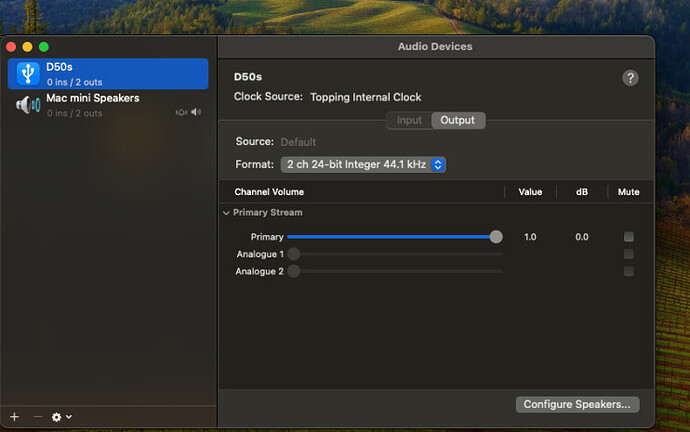This screenshot has height=432, width=690.
Task: Collapse the Primary Stream section
Action: tap(226, 213)
